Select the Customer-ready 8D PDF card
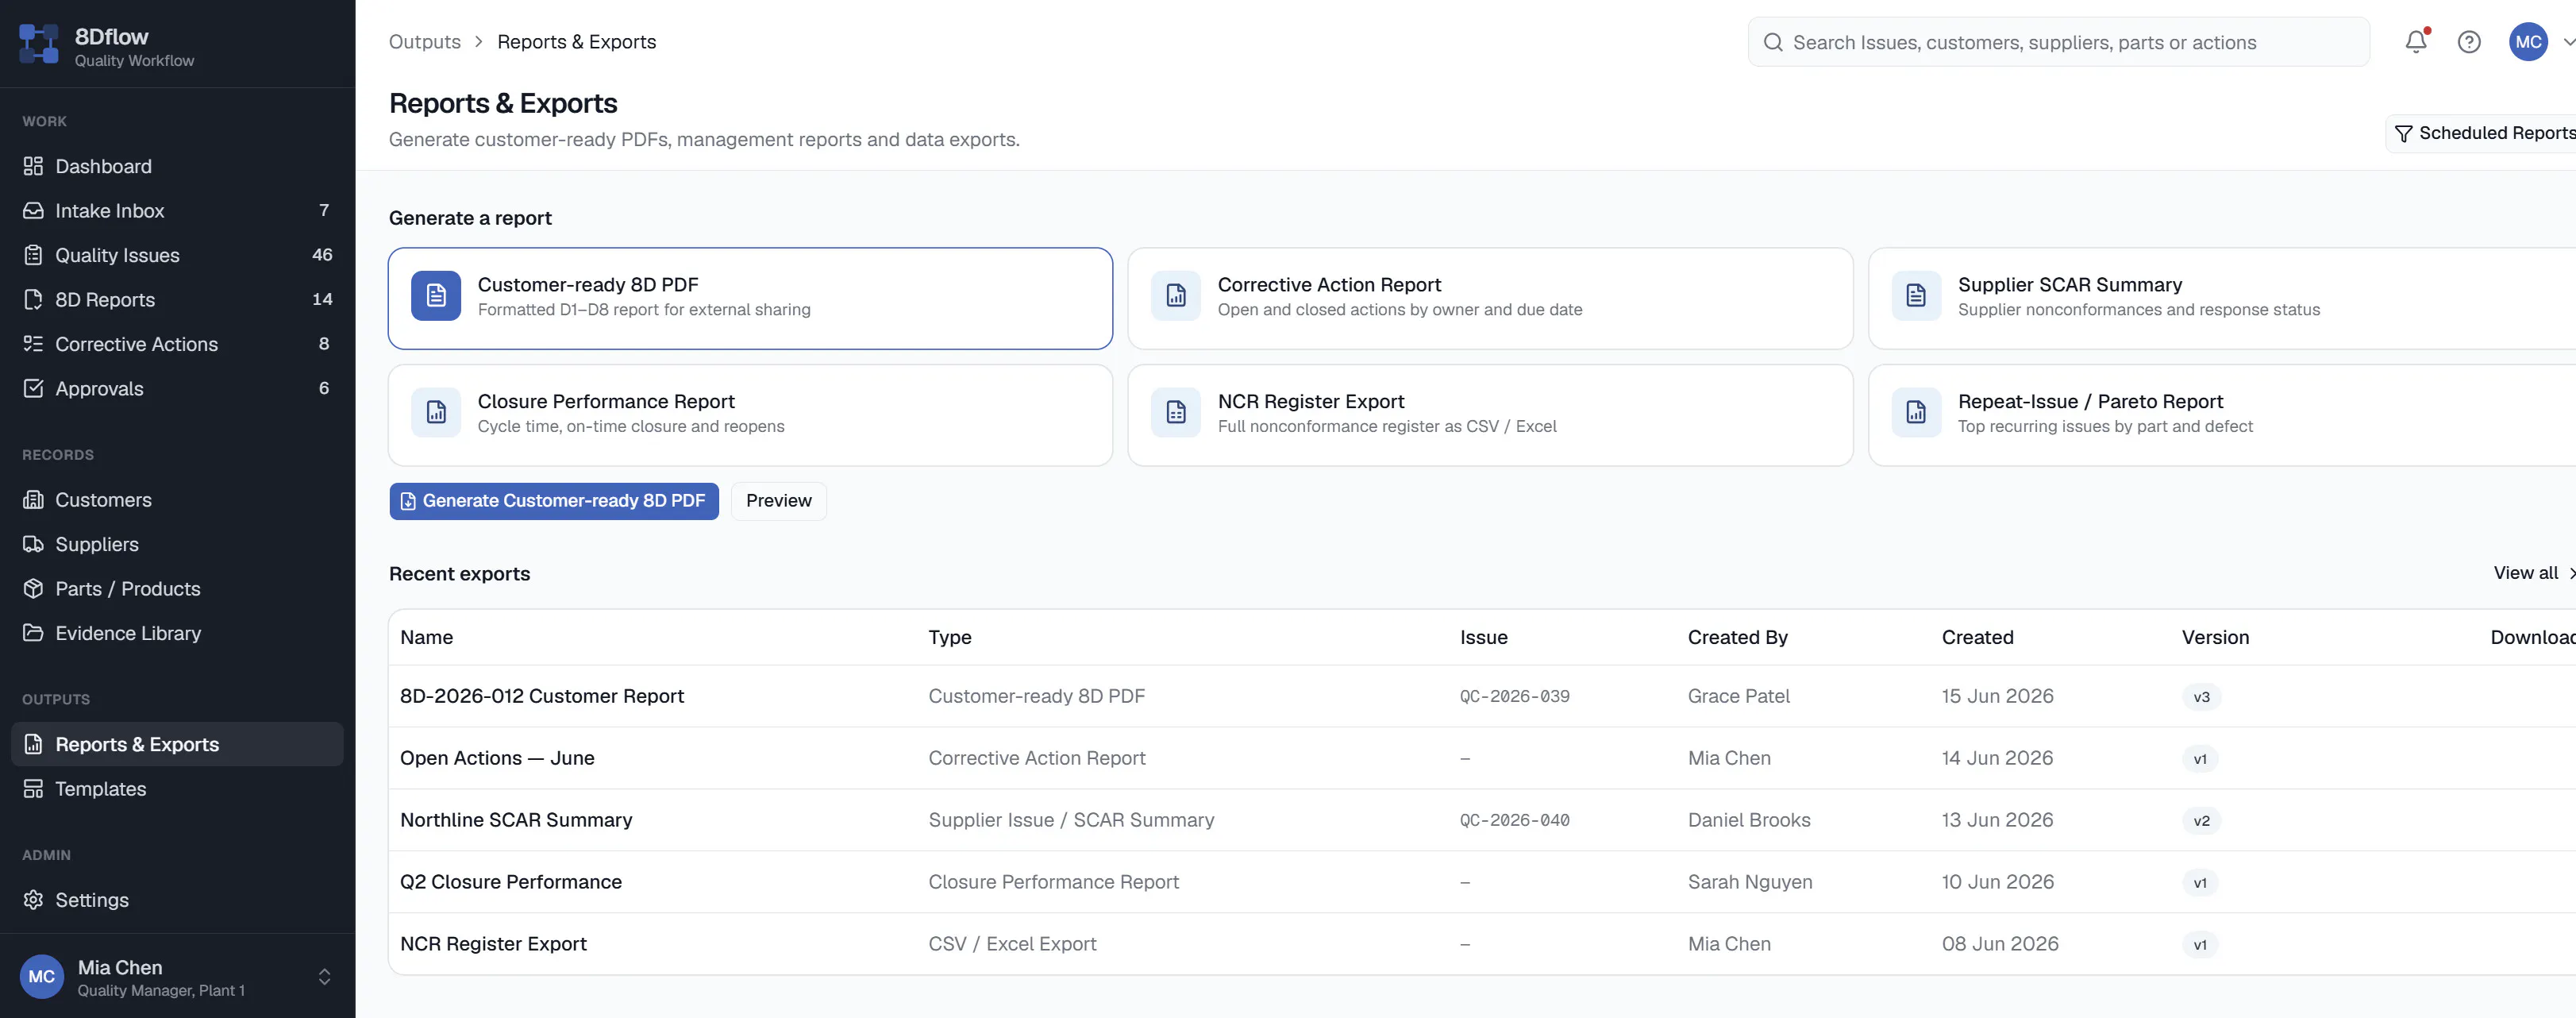Viewport: 2576px width, 1018px height. [x=750, y=298]
